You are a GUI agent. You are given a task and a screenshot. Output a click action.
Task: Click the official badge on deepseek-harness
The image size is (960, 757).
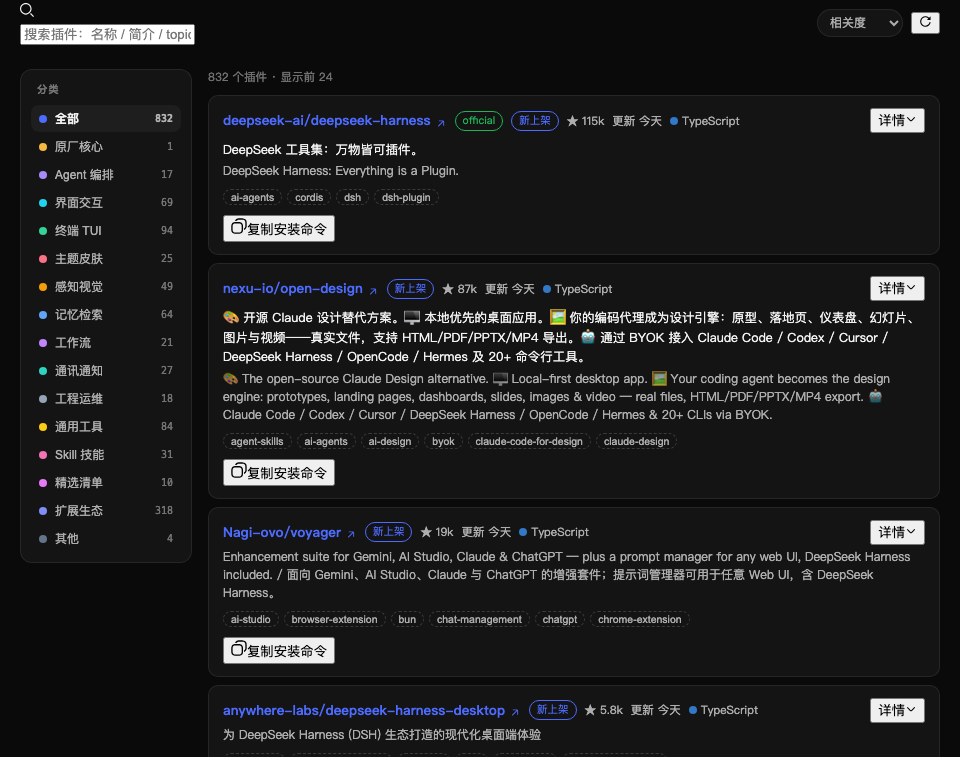coord(479,121)
